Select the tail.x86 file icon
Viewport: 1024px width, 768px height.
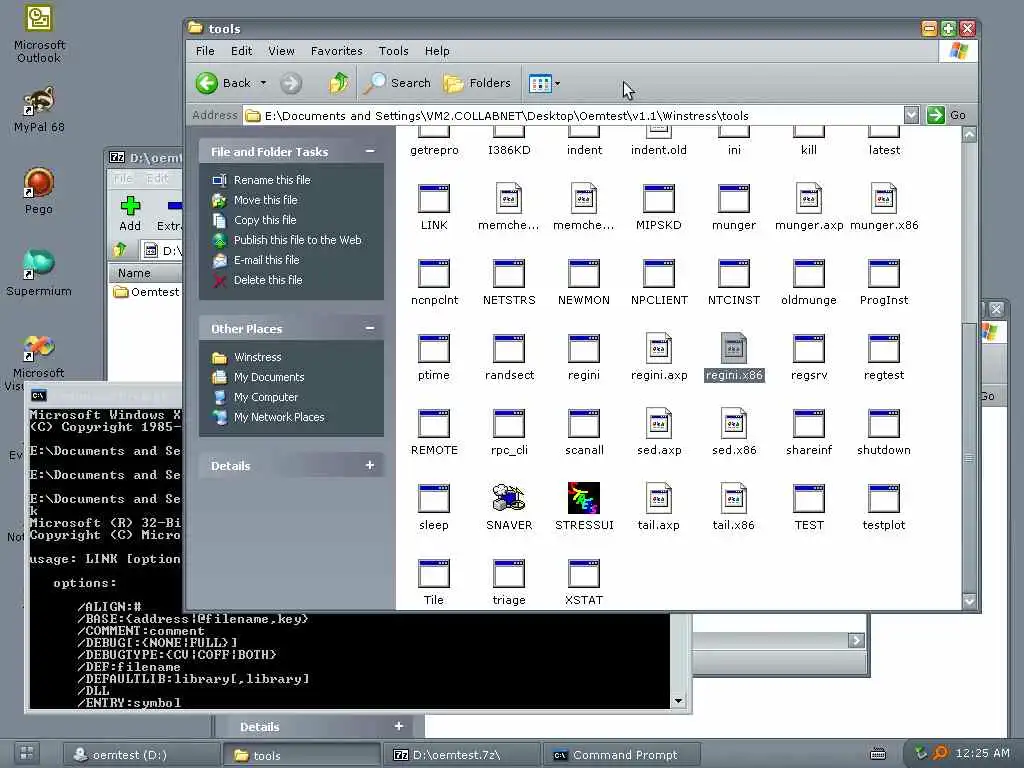click(733, 499)
